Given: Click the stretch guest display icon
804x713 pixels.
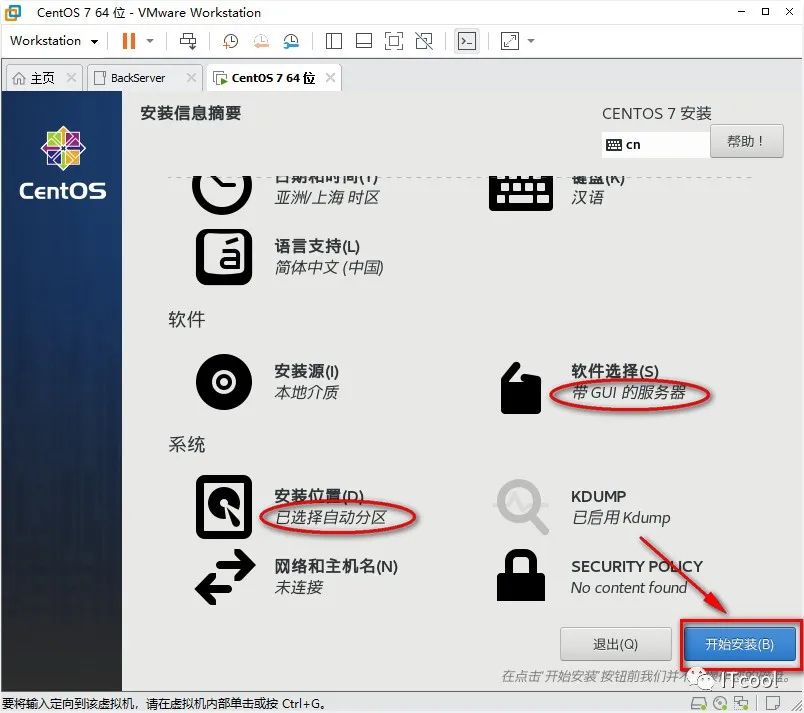Looking at the screenshot, I should point(510,40).
